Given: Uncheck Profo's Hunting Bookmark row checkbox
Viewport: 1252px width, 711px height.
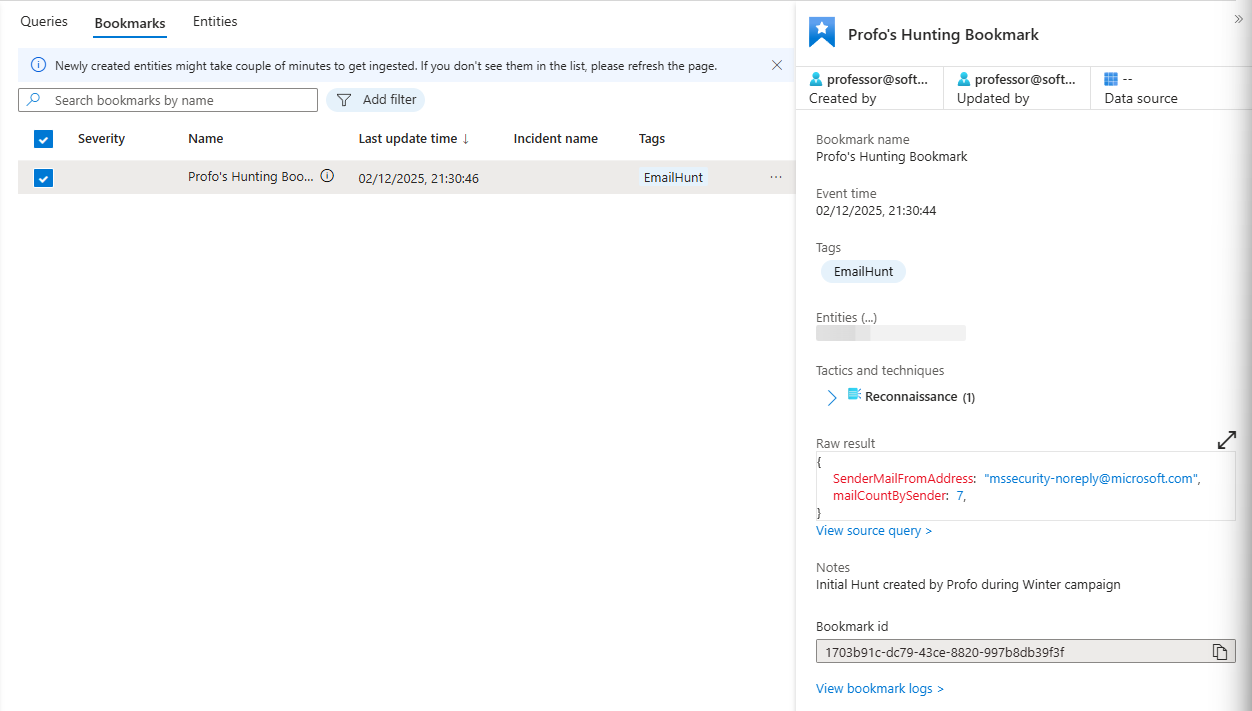Looking at the screenshot, I should [43, 178].
